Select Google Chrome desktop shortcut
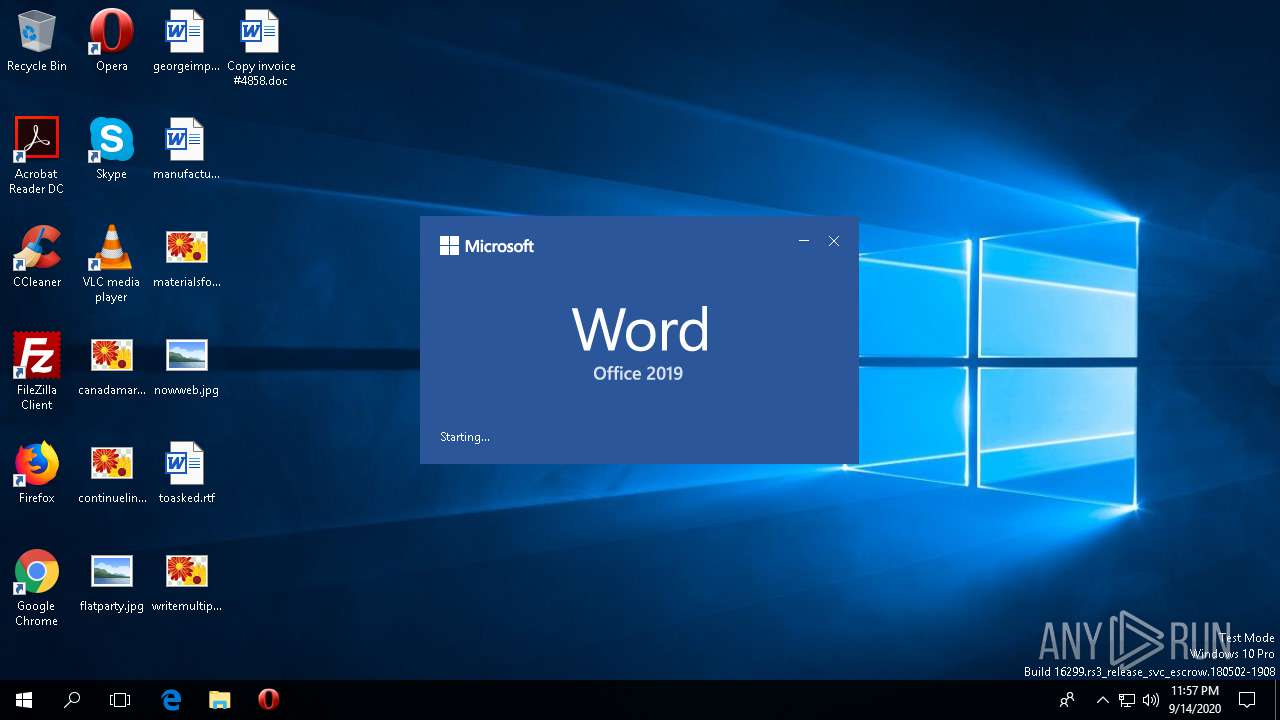Screen dimensions: 1280x720 tap(37, 588)
